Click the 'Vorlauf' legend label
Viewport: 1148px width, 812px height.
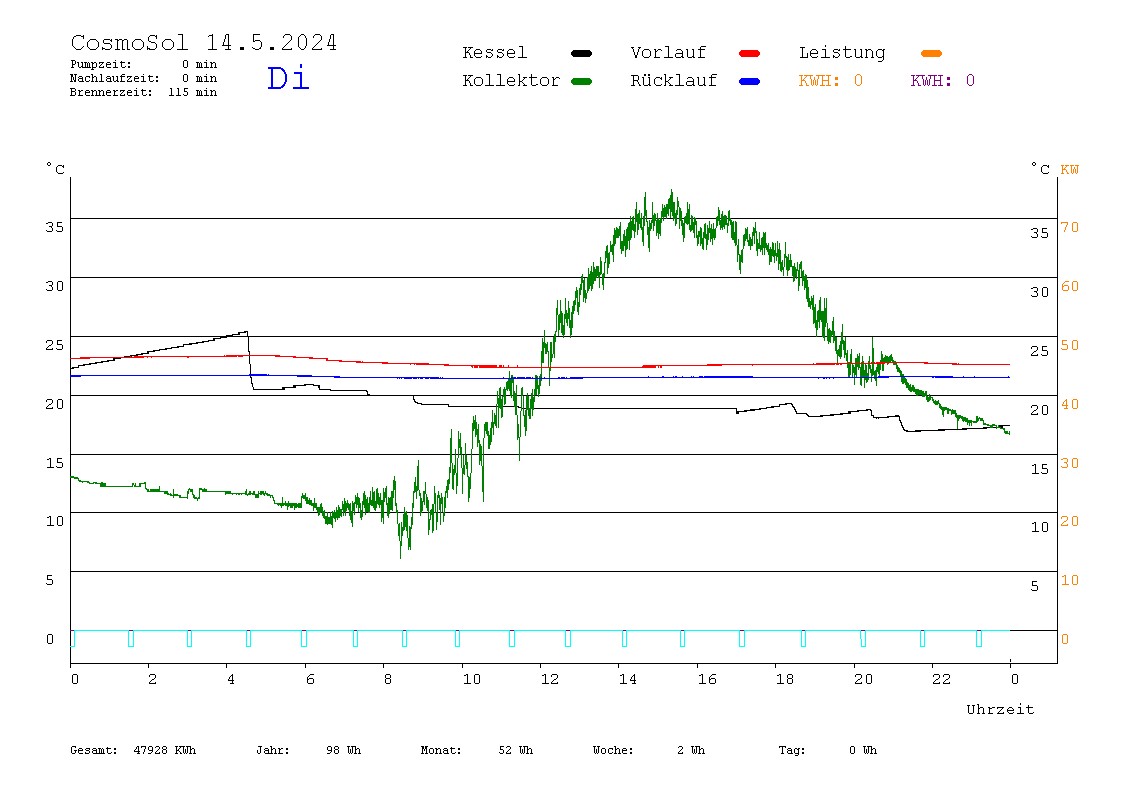668,53
